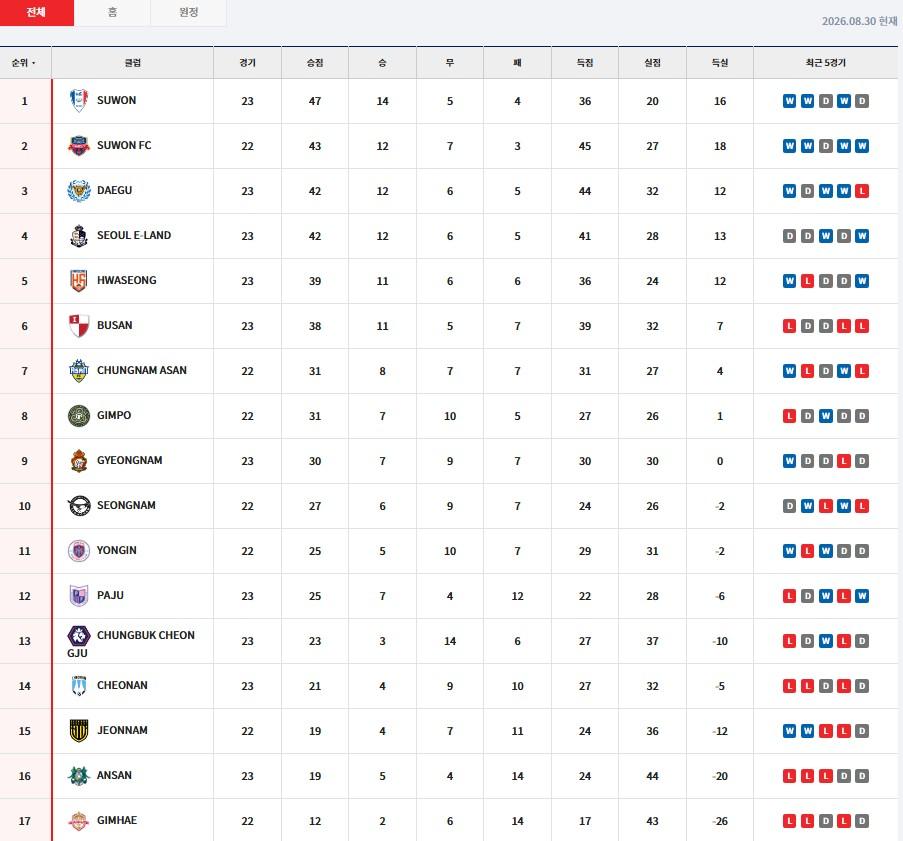Click the Chungbuk Cheongju purple hexagon logo
Screen dimensions: 903x841
click(x=78, y=636)
